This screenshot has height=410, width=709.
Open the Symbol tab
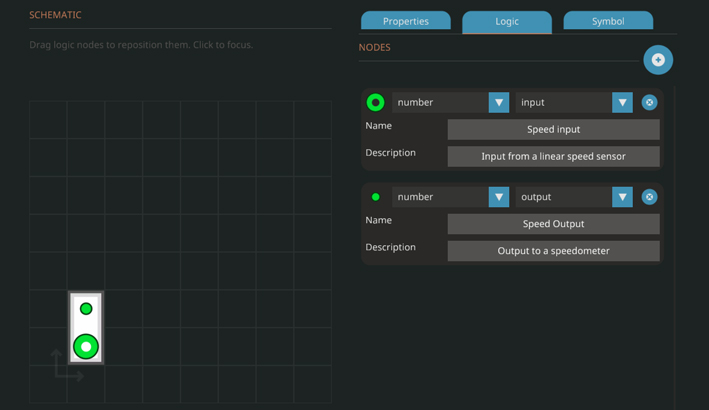(608, 21)
